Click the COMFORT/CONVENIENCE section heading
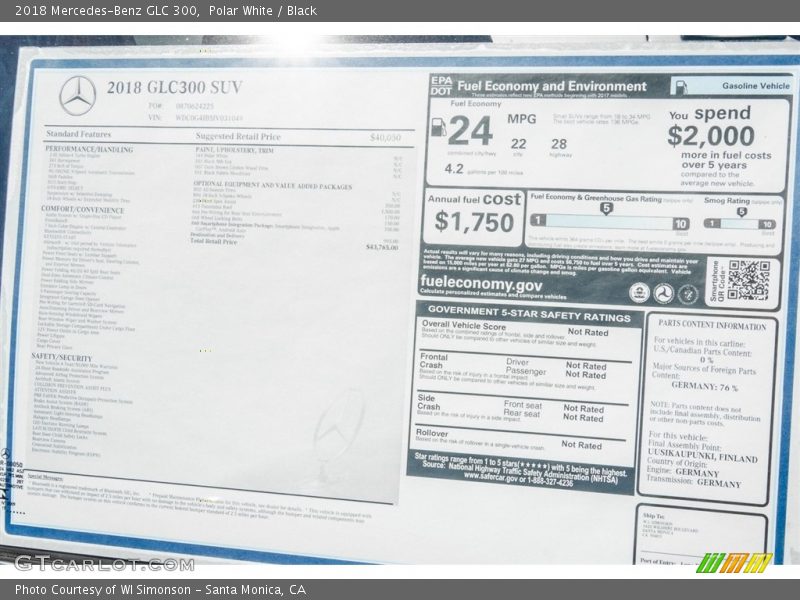The image size is (800, 600). [x=82, y=210]
